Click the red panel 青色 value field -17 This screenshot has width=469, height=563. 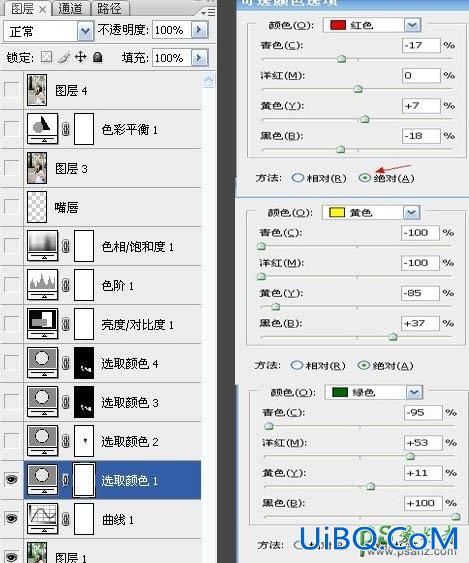[421, 45]
